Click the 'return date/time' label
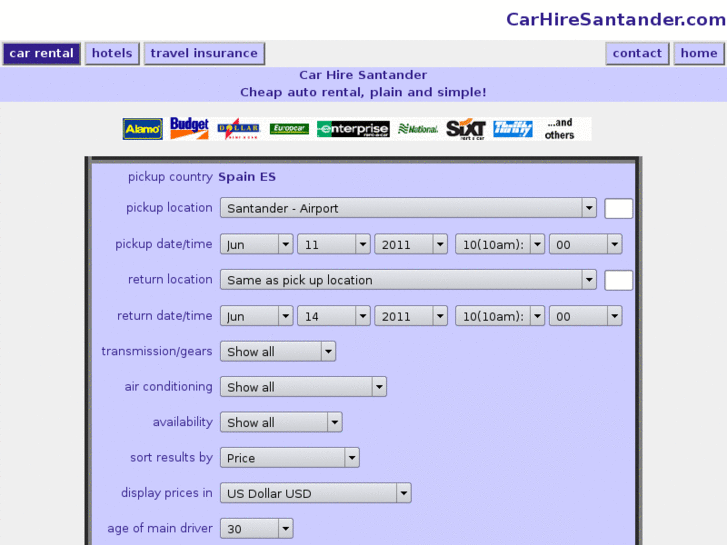 (x=165, y=316)
